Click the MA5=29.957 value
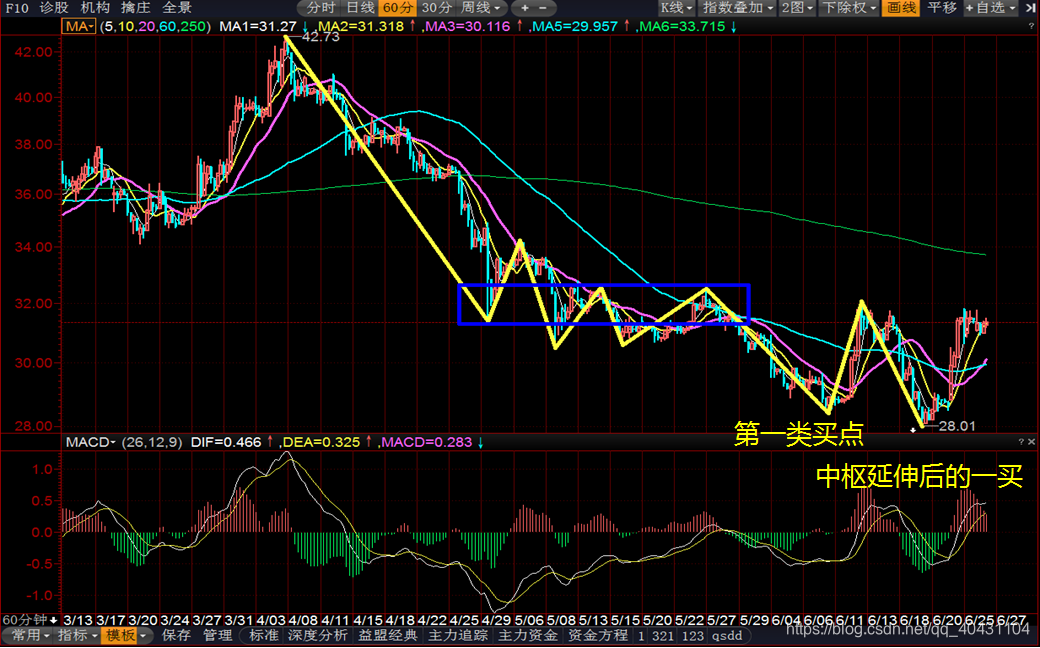This screenshot has height=648, width=1040. (x=574, y=27)
